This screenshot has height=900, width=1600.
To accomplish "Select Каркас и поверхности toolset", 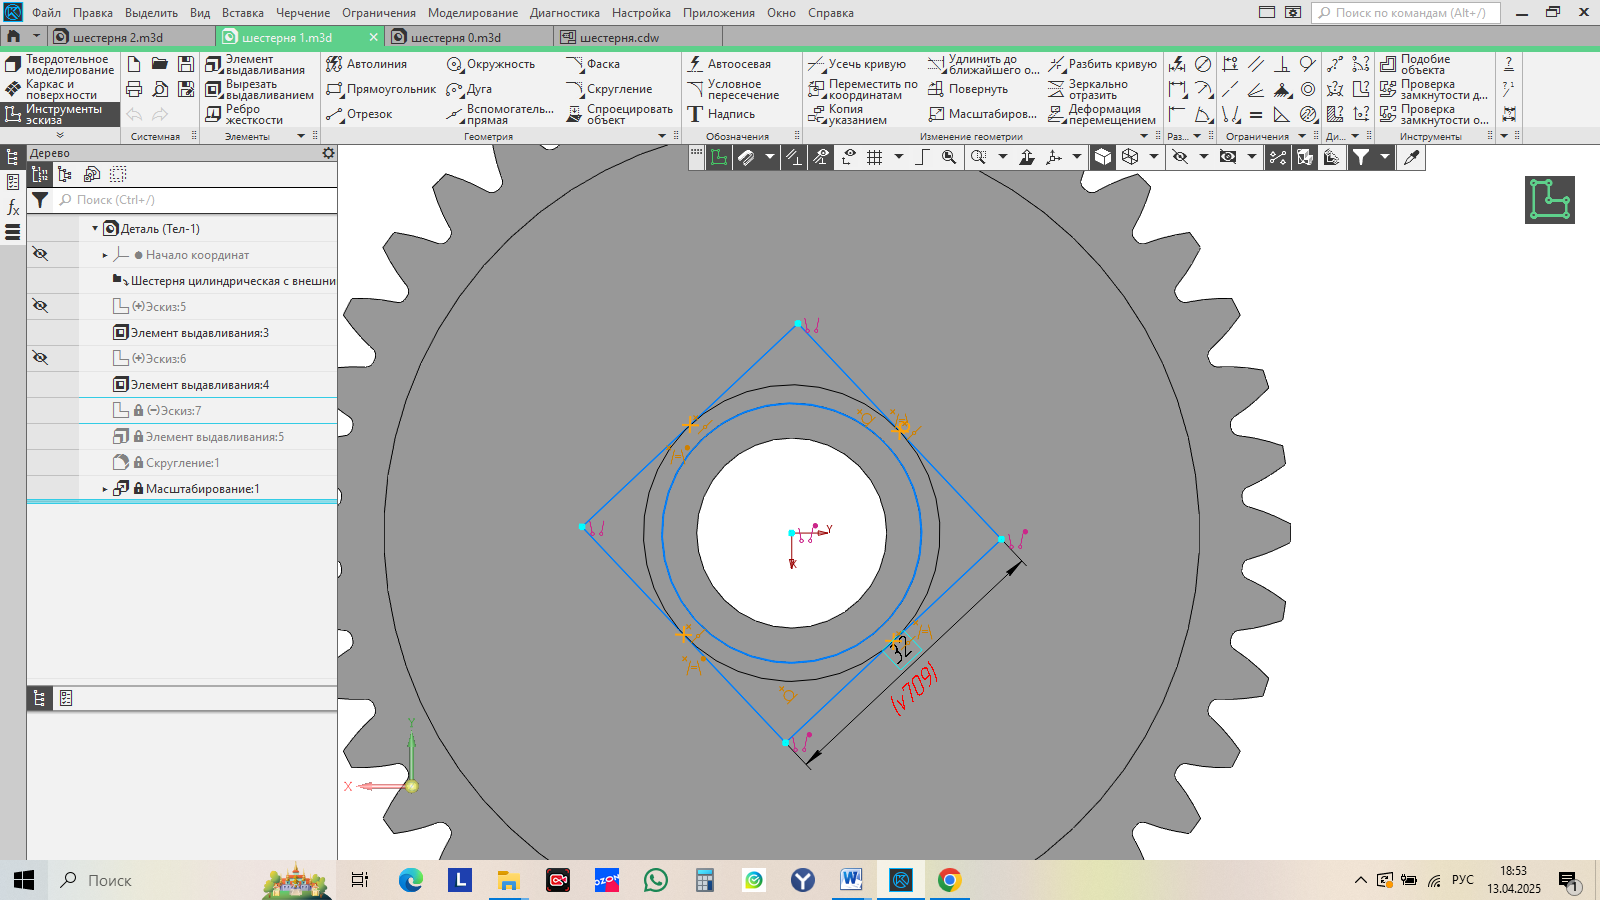I will (x=60, y=90).
